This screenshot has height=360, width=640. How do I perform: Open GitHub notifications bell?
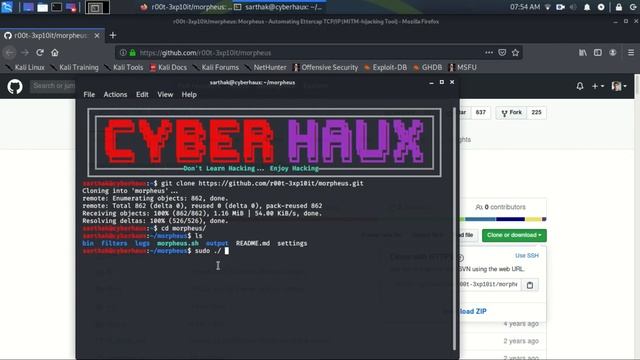click(x=580, y=86)
